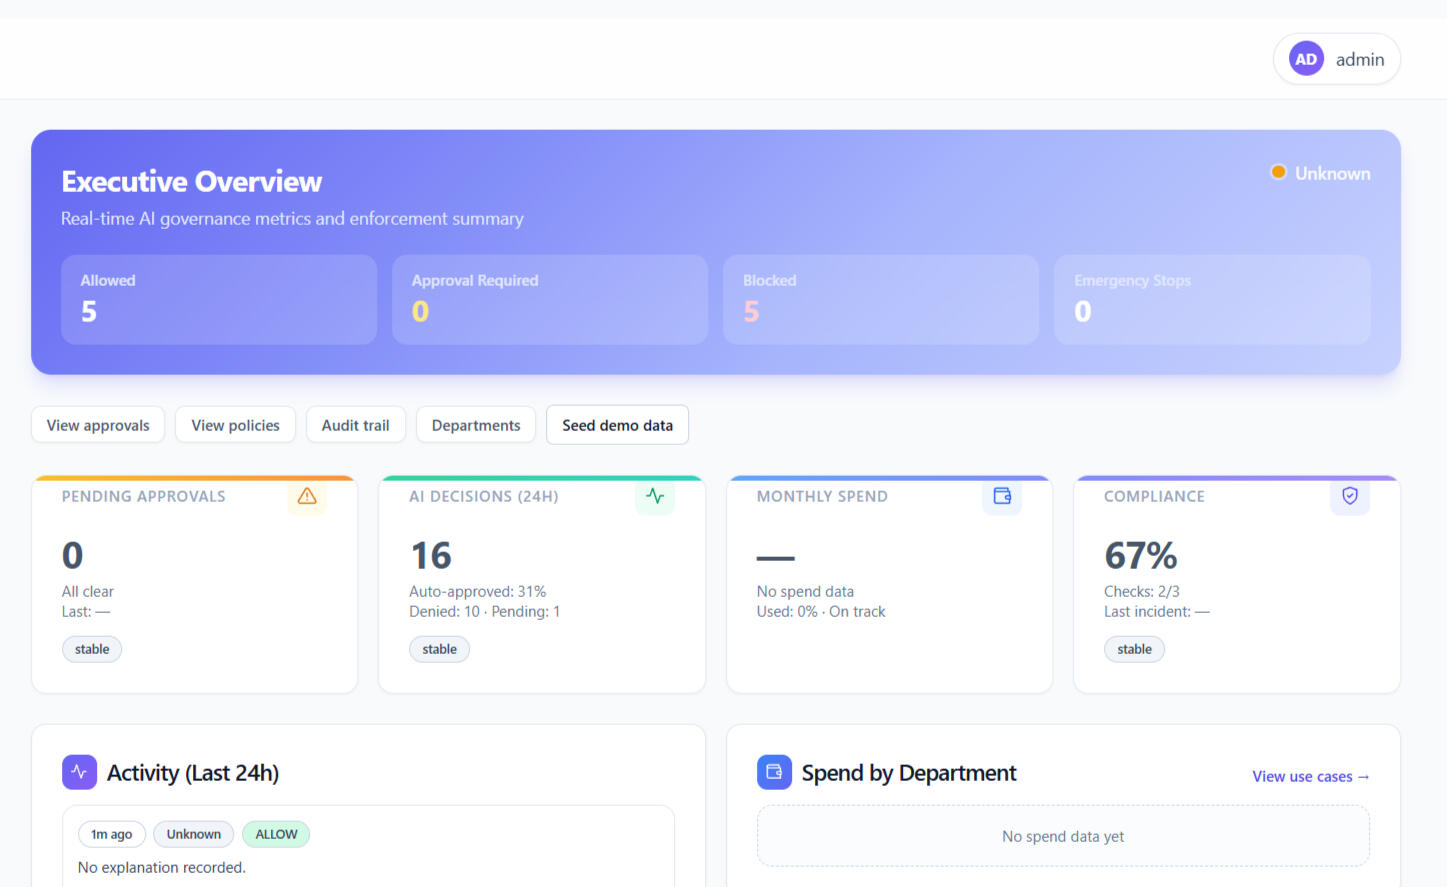Image resolution: width=1447 pixels, height=887 pixels.
Task: Click the warning triangle icon on Pending Approvals
Action: tap(307, 496)
